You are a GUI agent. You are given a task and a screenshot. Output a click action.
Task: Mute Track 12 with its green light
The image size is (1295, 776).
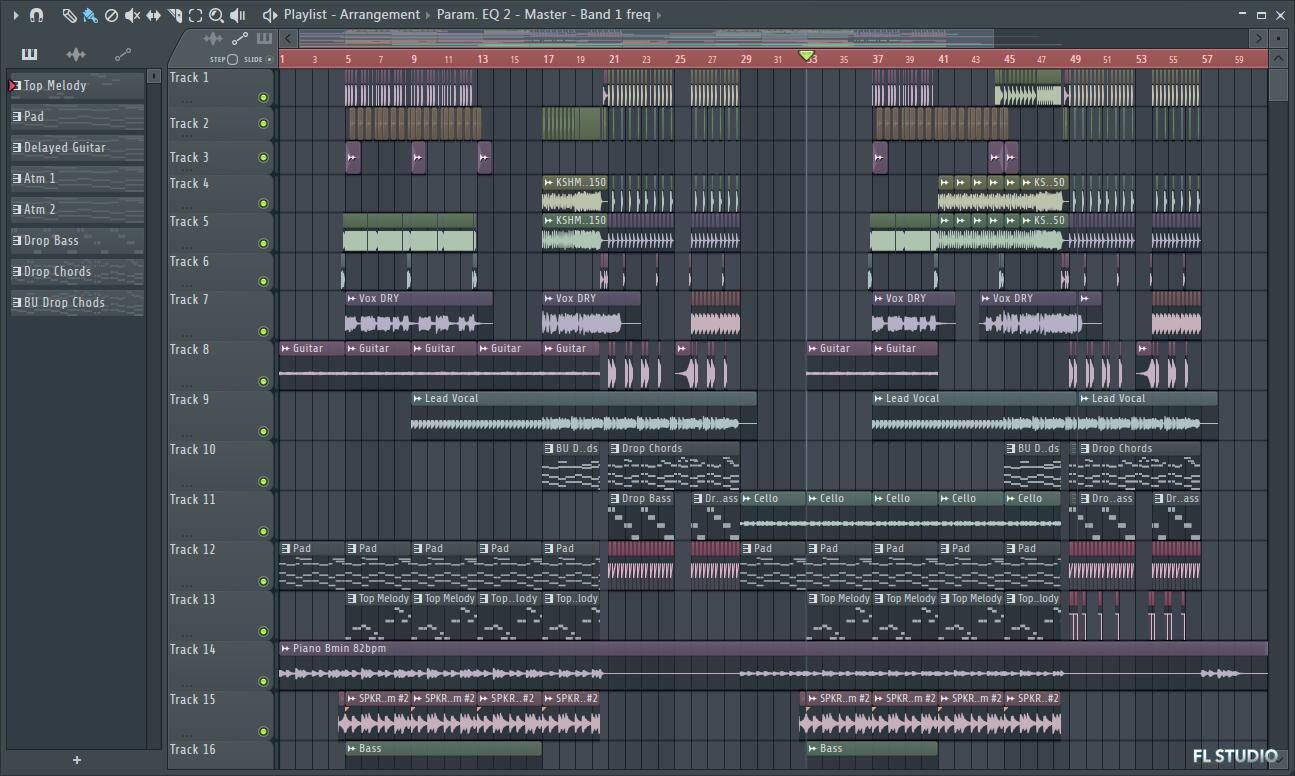263,582
